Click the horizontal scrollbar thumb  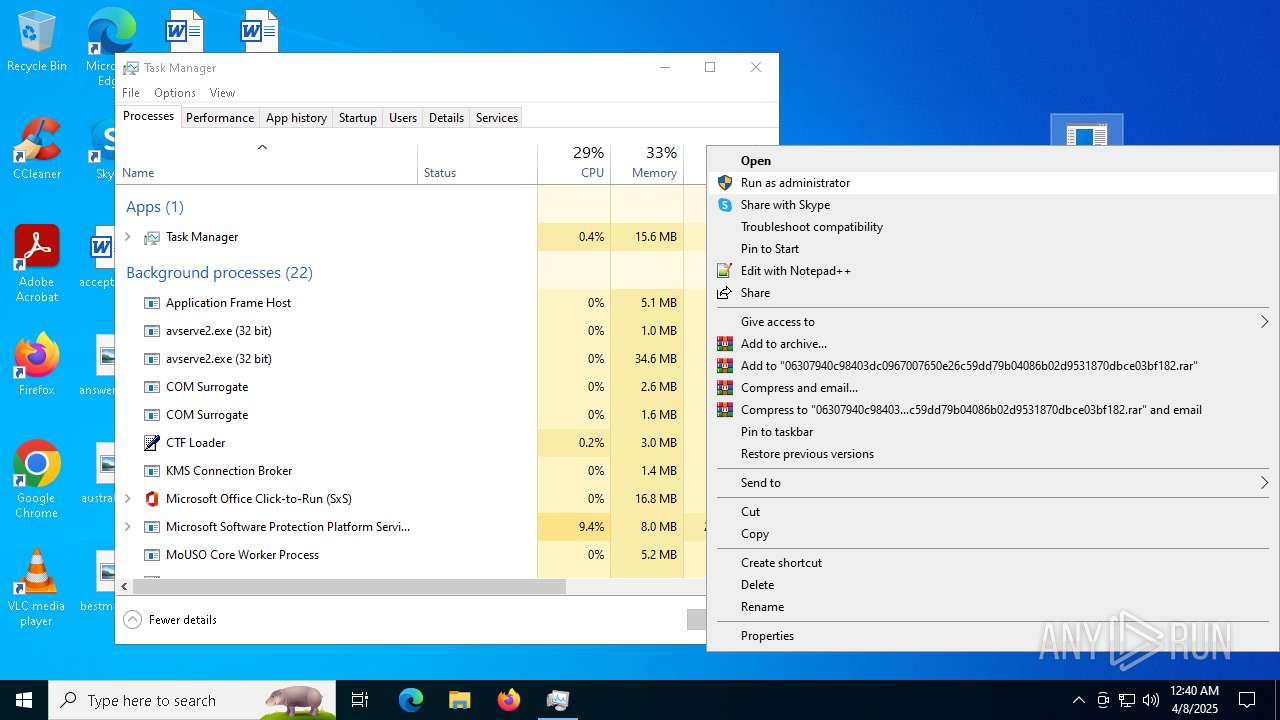click(349, 587)
